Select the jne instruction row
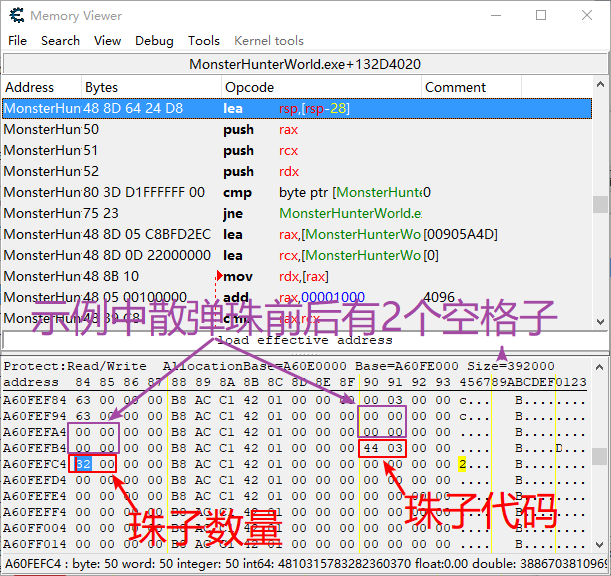611x576 pixels. coord(297,214)
